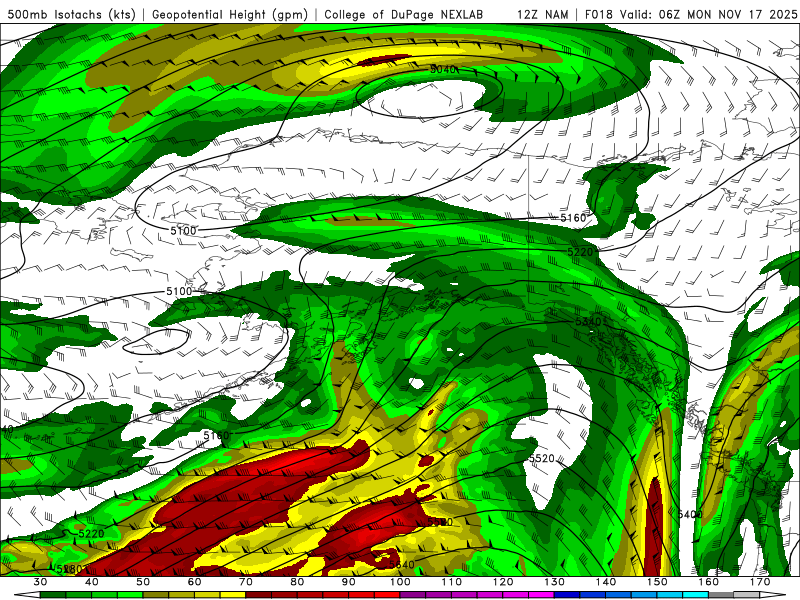The height and width of the screenshot is (600, 800).
Task: Click the 30 kts value on color scale
Action: click(x=40, y=582)
